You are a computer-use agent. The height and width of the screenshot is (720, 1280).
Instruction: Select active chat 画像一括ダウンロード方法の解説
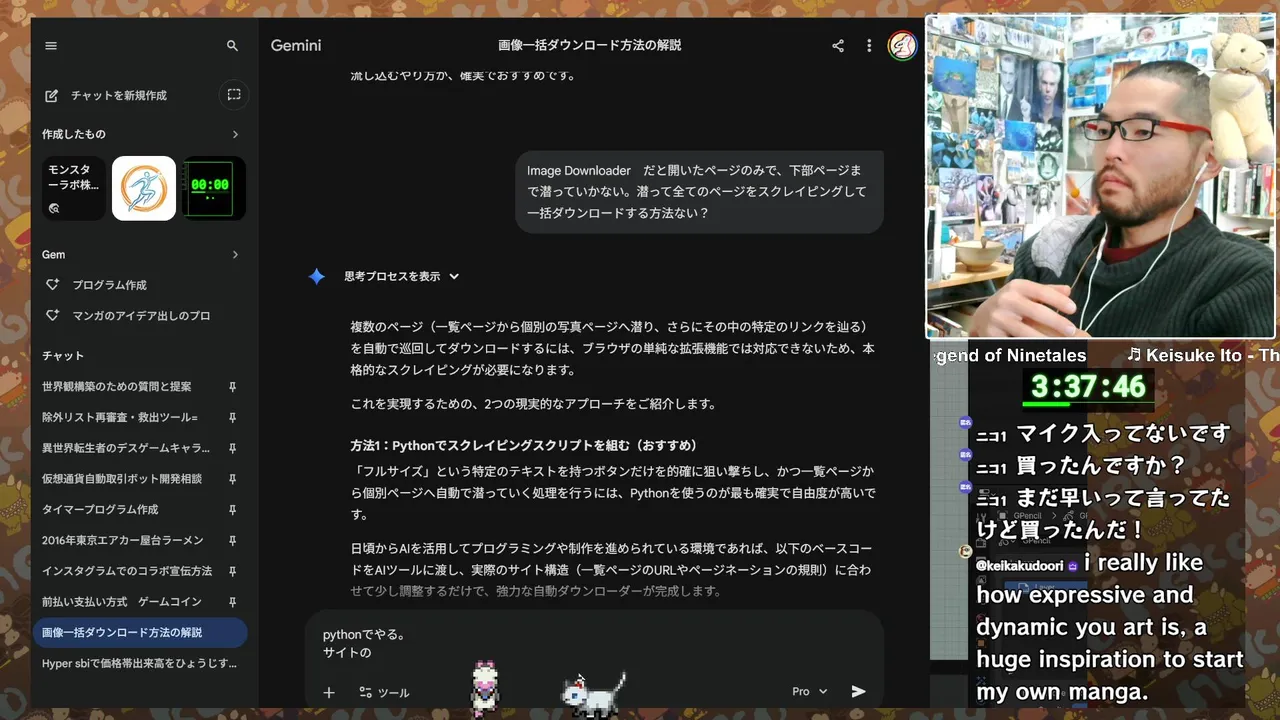pyautogui.click(x=140, y=633)
